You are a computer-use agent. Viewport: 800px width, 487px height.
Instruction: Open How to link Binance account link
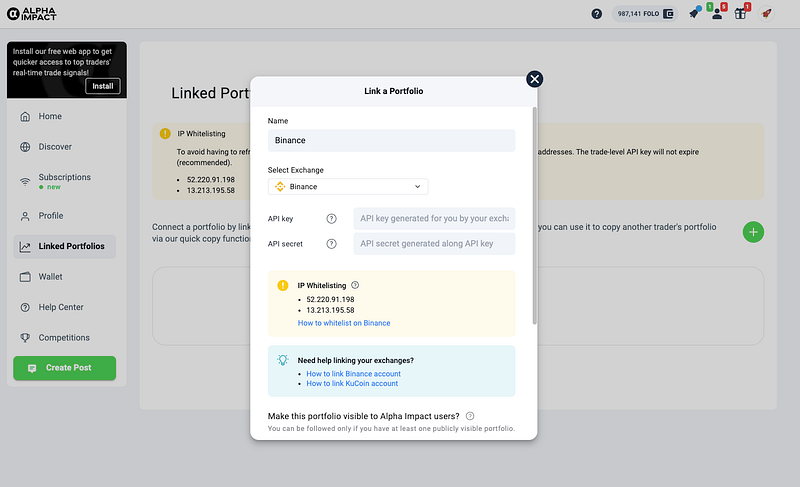point(354,374)
